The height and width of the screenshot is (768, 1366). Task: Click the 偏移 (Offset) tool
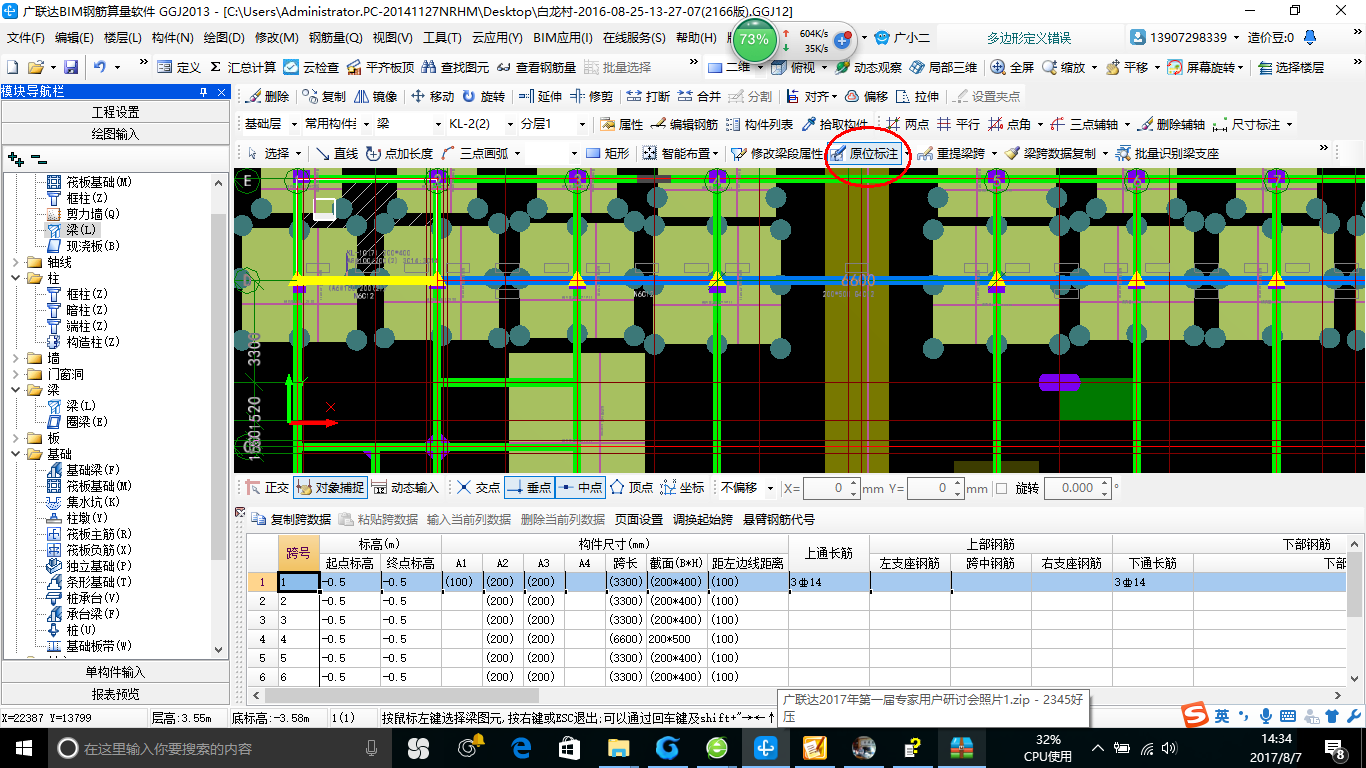[866, 97]
